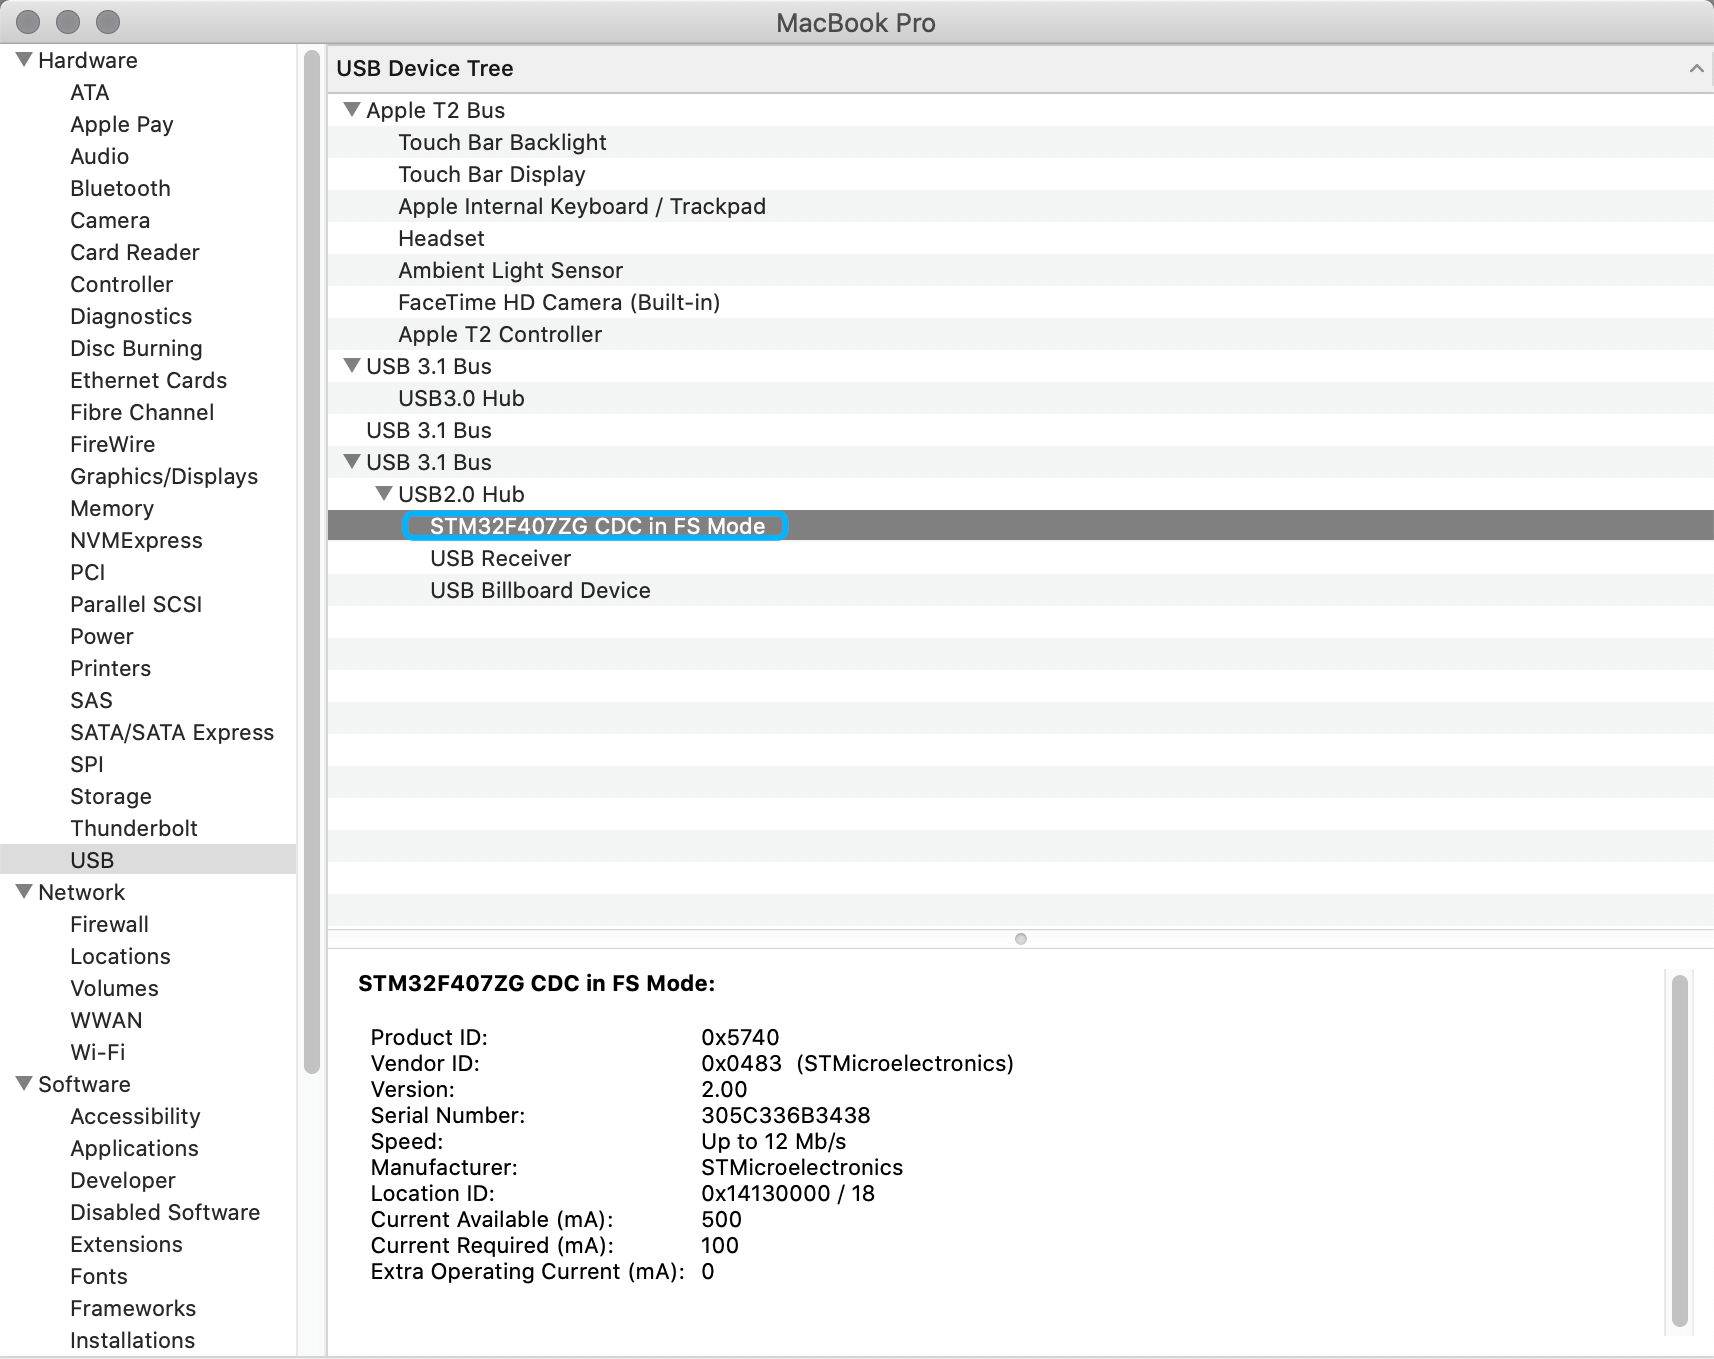1714x1359 pixels.
Task: Open Accessibility under Software
Action: click(x=135, y=1116)
